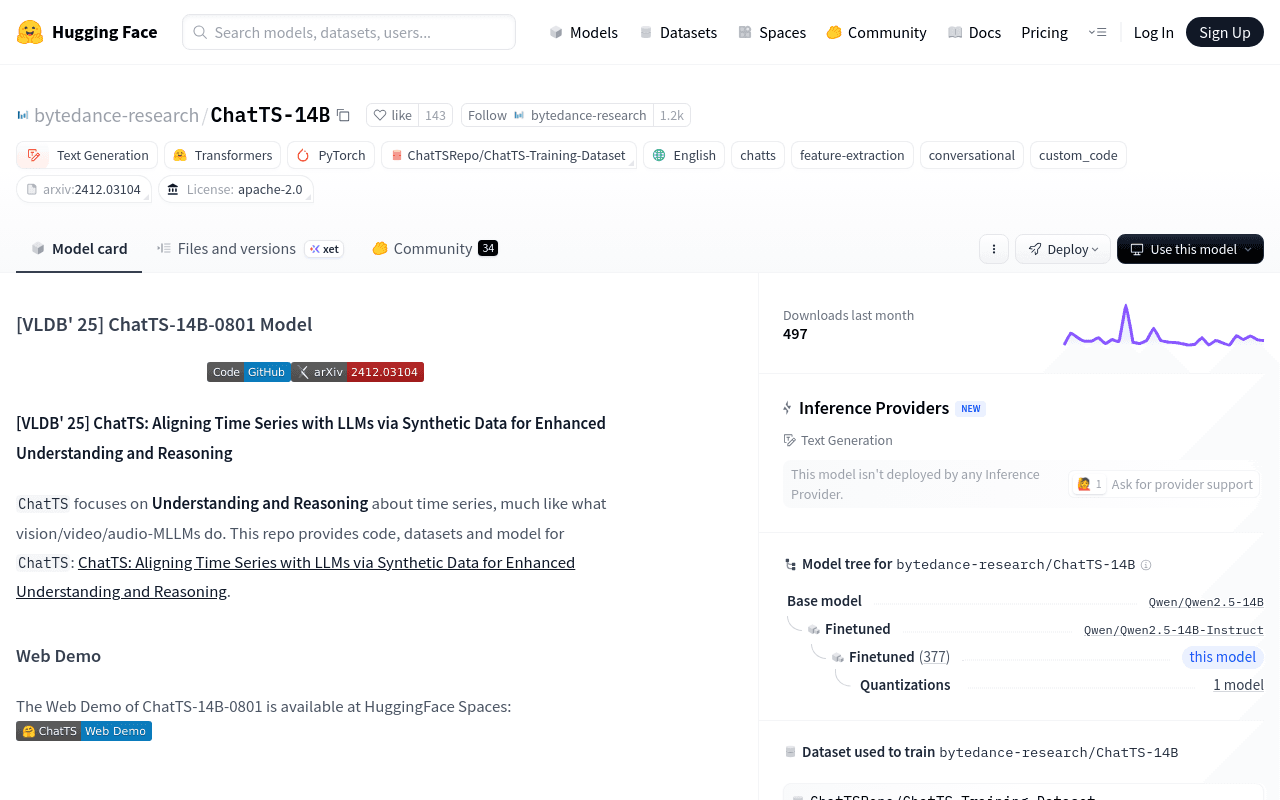Select the custom_code tag
1280x800 pixels.
click(x=1078, y=155)
